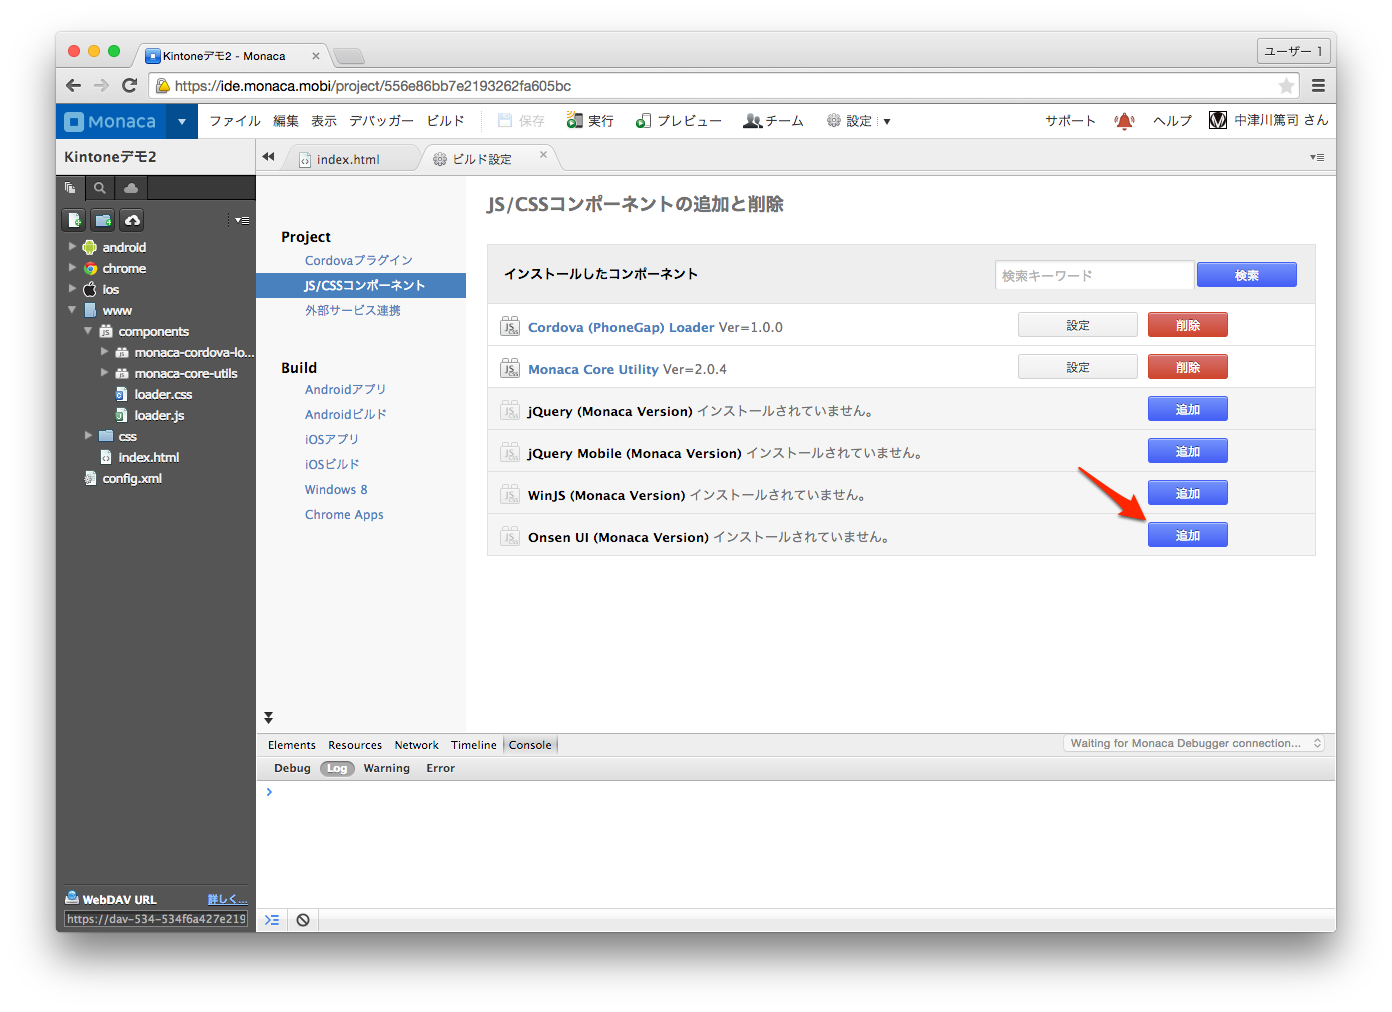Collapse the file tree side panel
The image size is (1392, 1012).
(268, 157)
